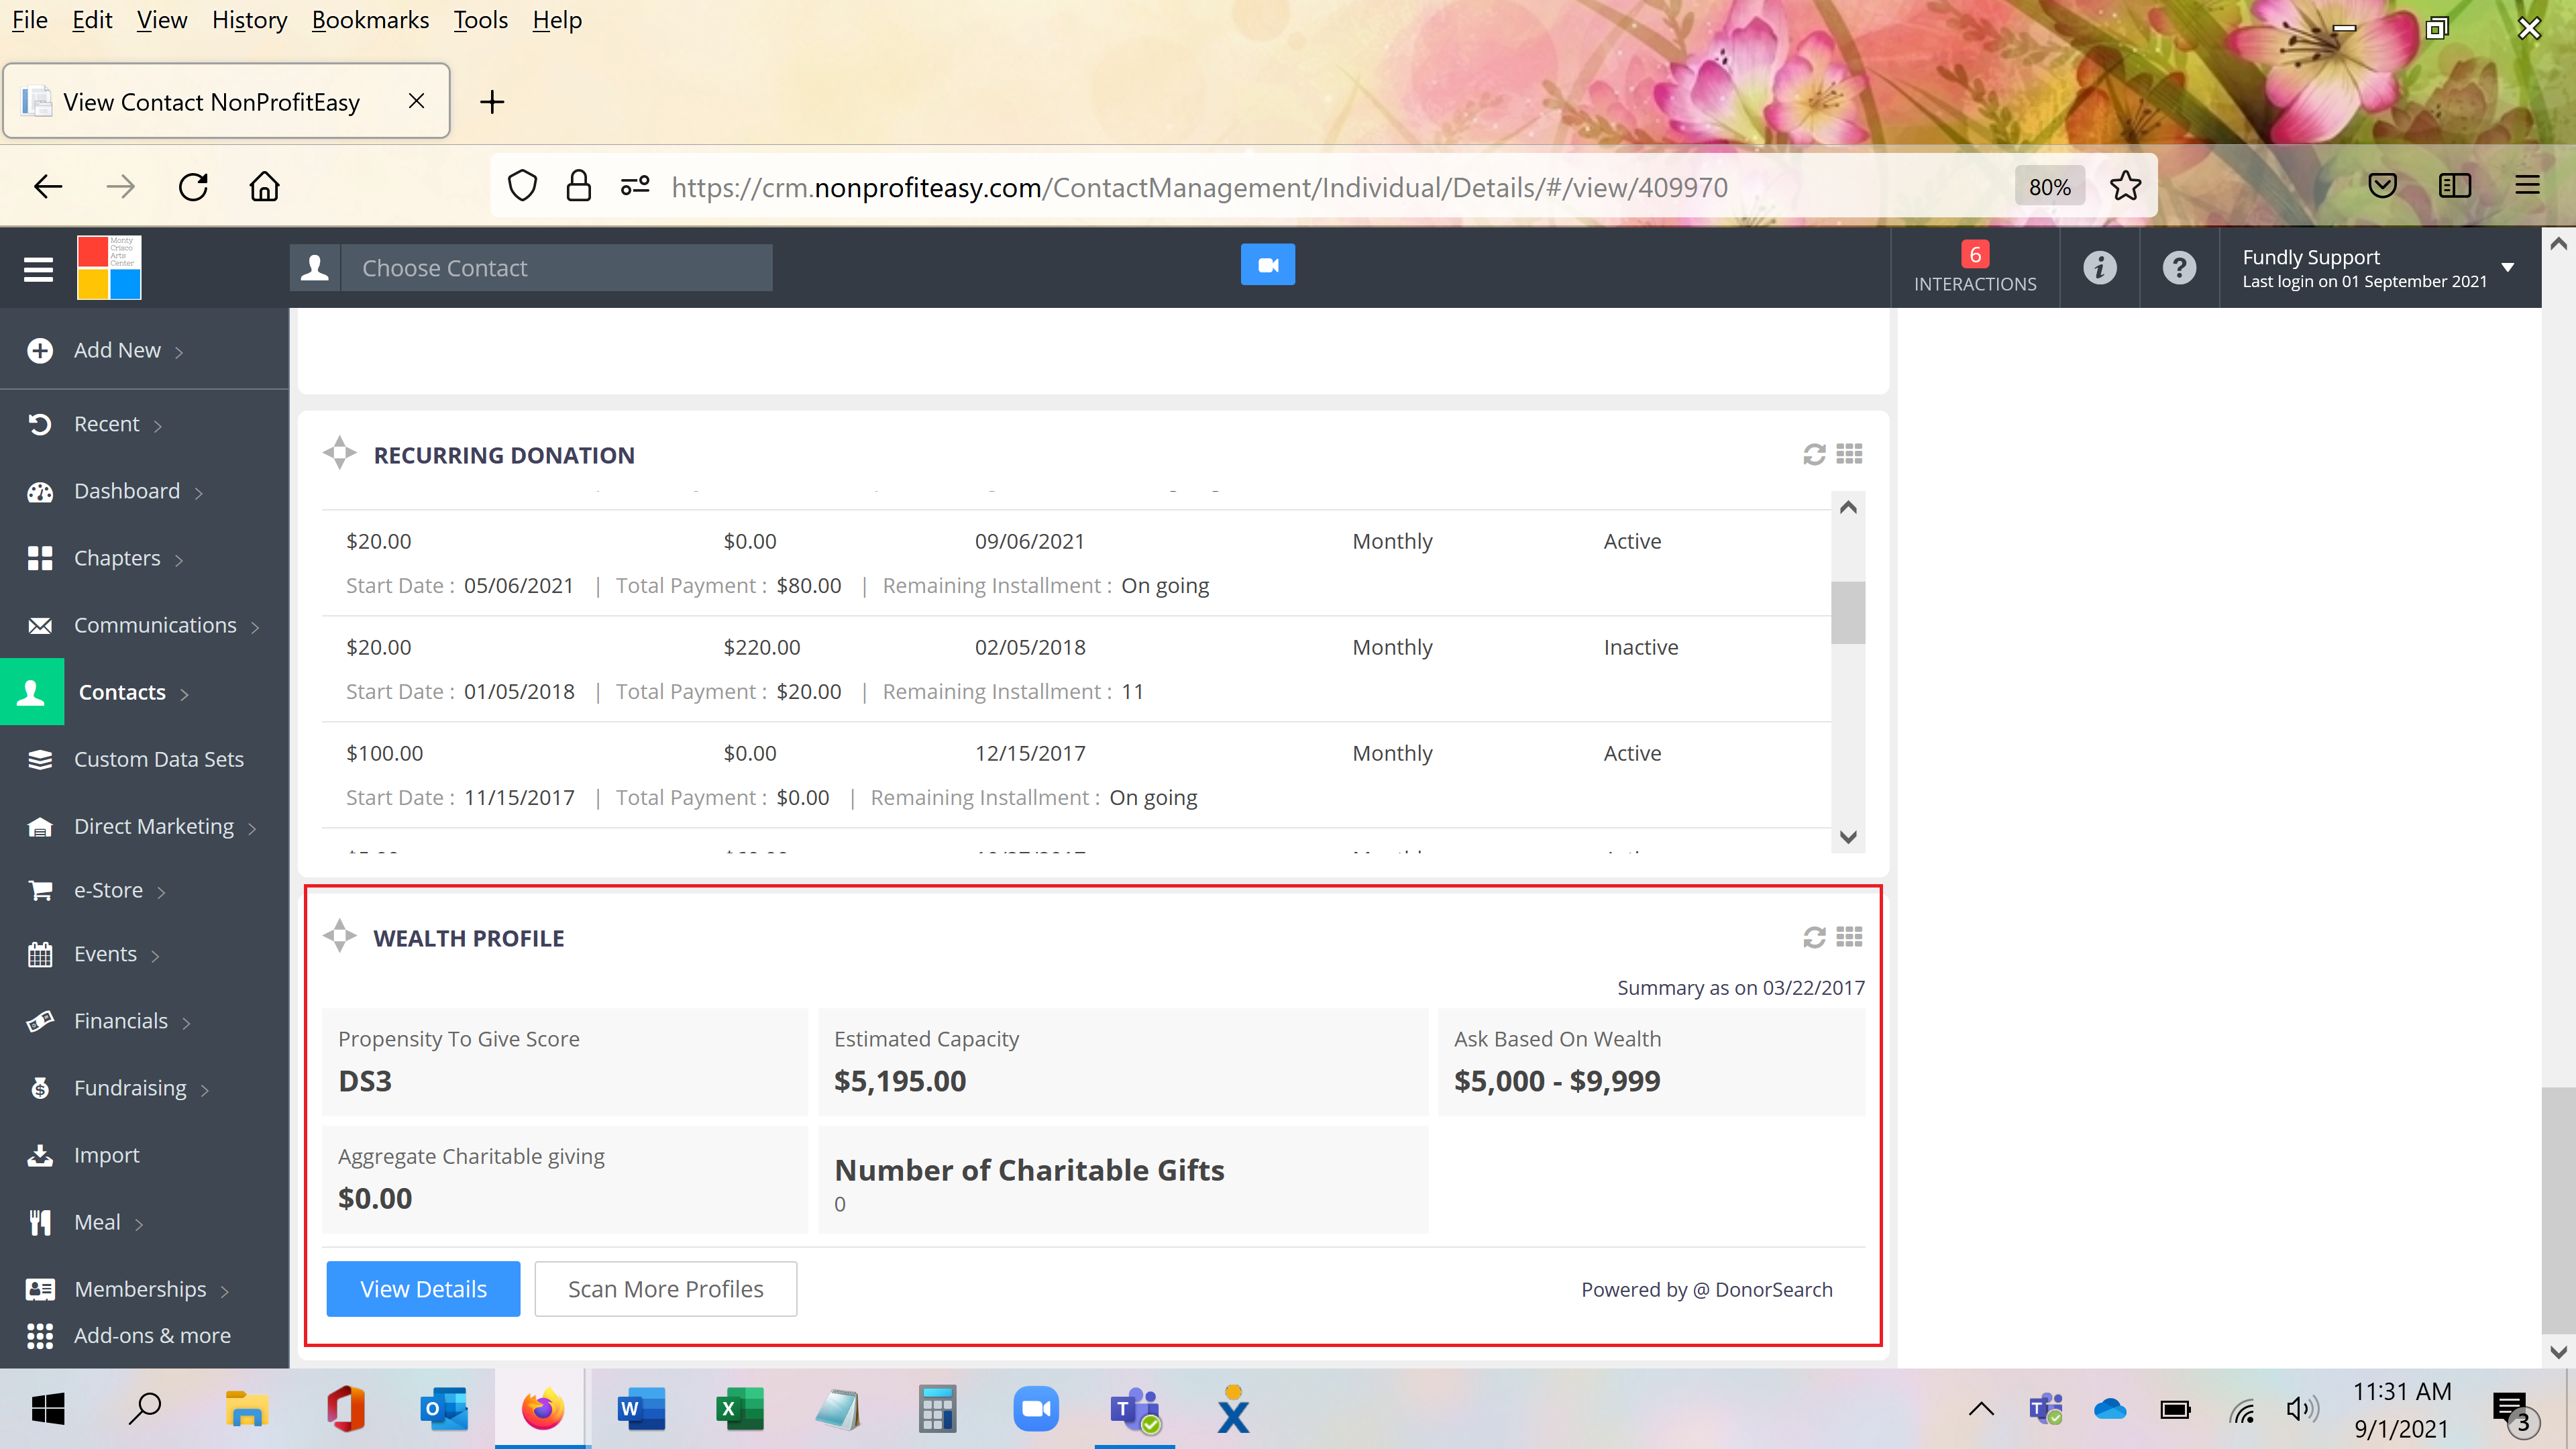Open Windows Start menu
Viewport: 2576px width, 1449px height.
click(x=48, y=1409)
